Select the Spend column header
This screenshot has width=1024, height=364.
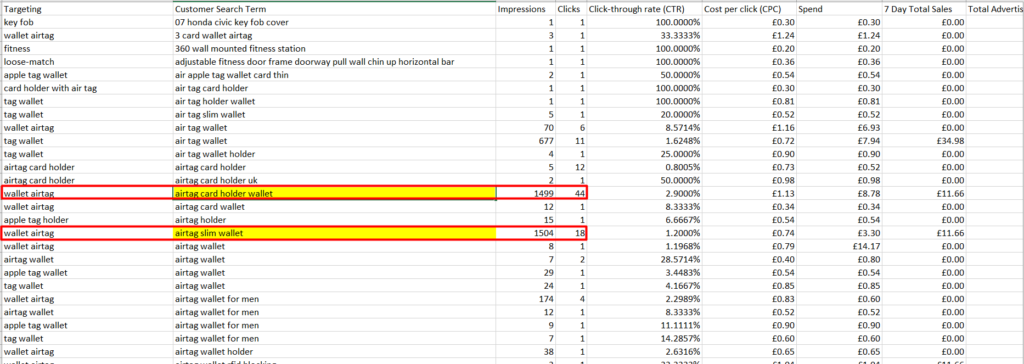click(x=839, y=9)
